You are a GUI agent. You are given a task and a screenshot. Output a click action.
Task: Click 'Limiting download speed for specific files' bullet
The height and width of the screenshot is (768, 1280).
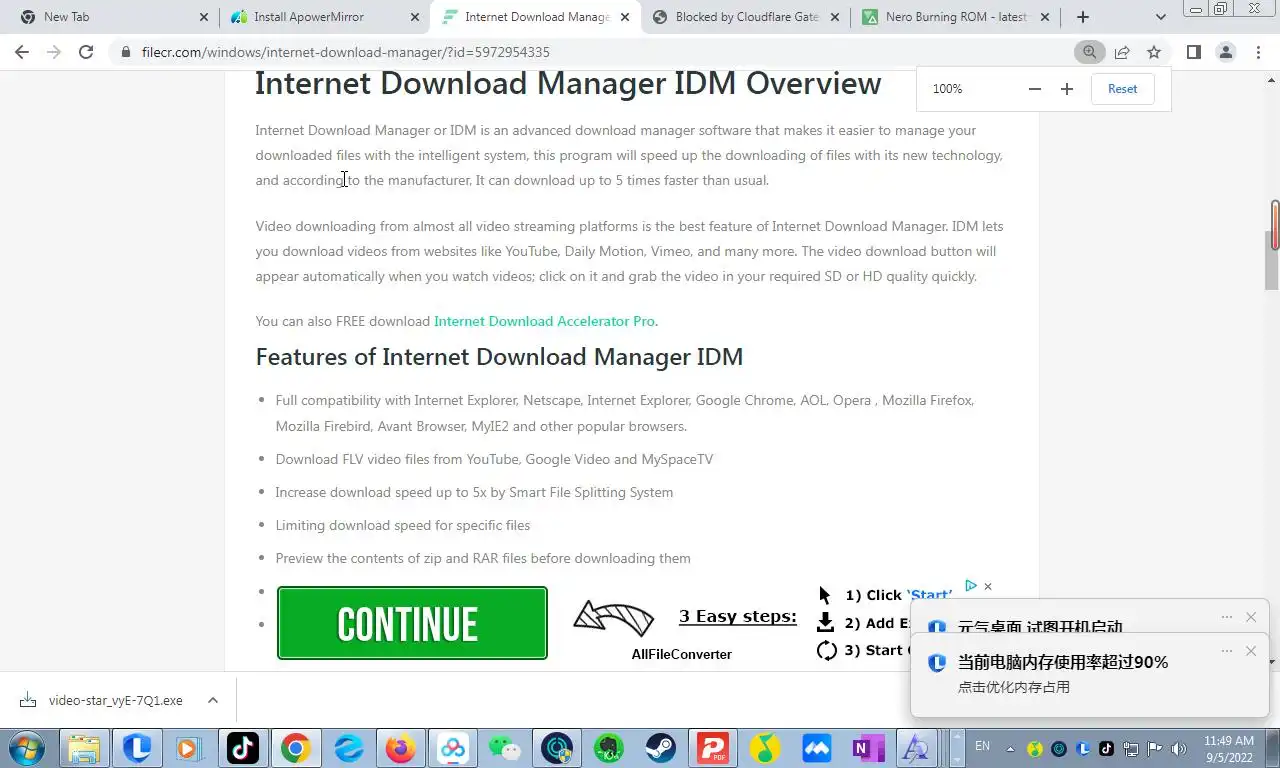point(403,525)
